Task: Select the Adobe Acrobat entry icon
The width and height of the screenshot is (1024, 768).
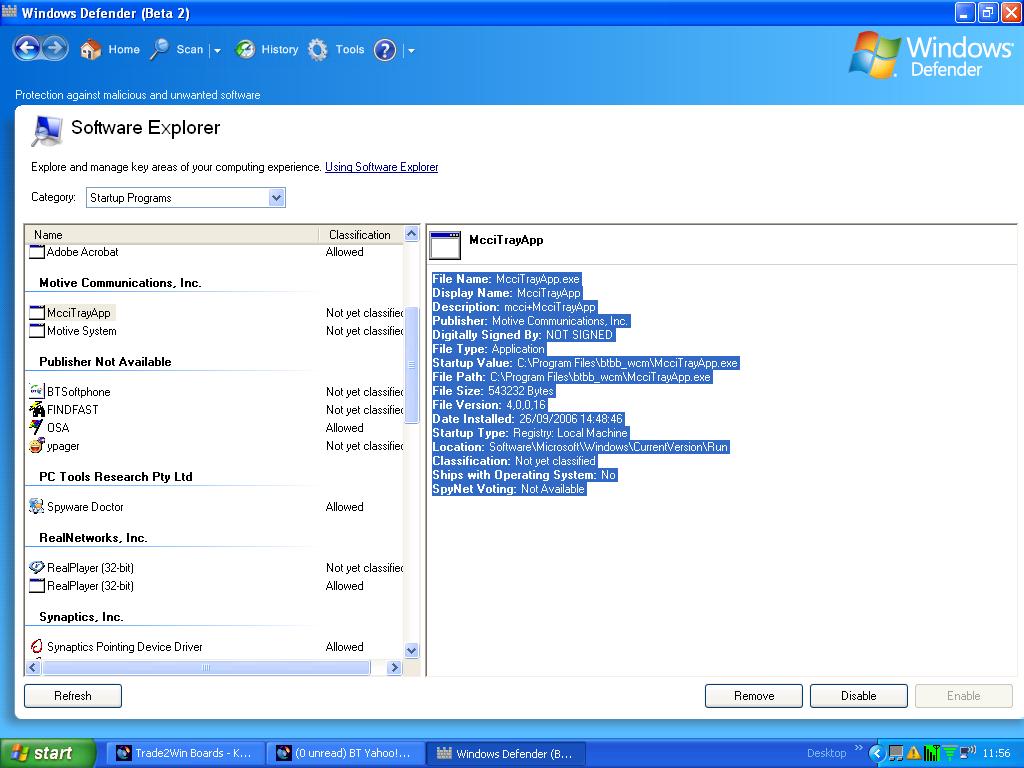Action: [x=37, y=252]
